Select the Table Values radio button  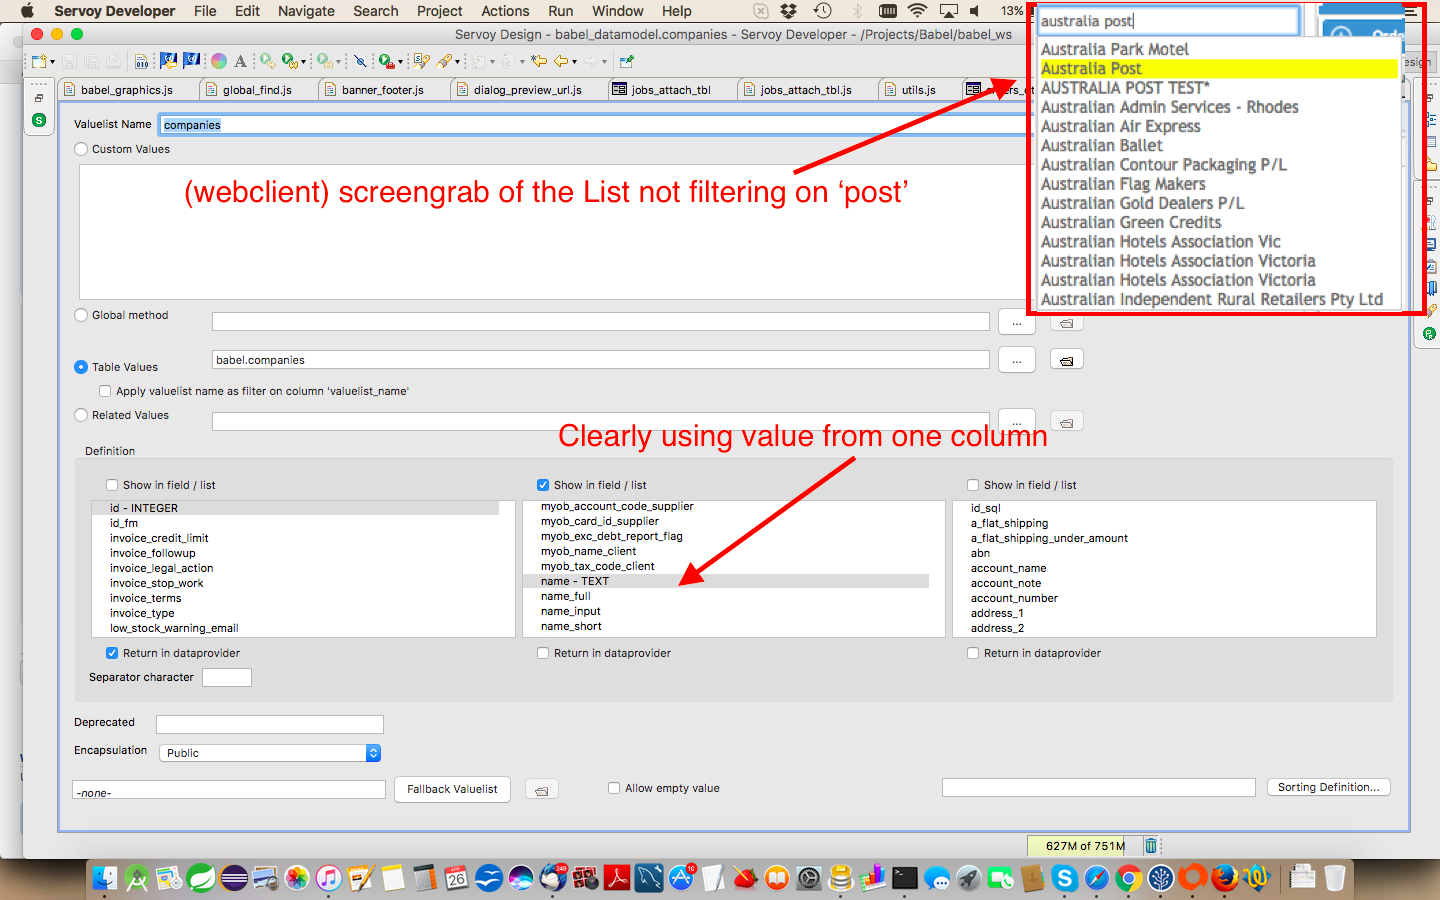tap(81, 367)
